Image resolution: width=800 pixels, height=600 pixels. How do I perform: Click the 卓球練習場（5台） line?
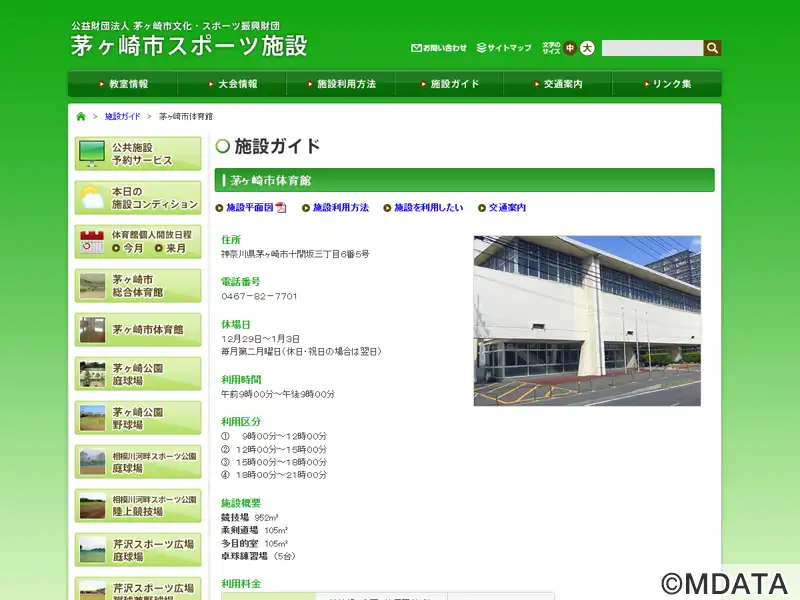click(x=258, y=556)
